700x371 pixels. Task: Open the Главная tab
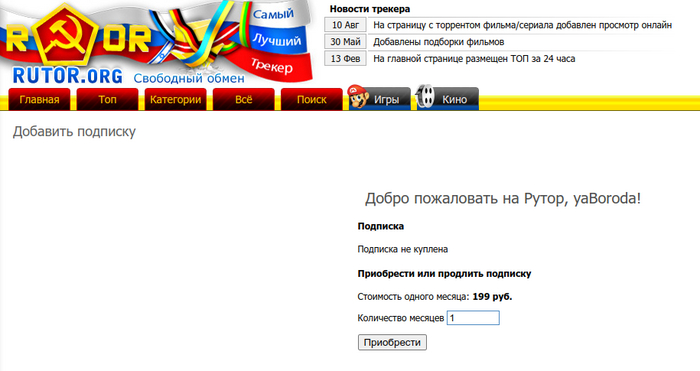39,99
